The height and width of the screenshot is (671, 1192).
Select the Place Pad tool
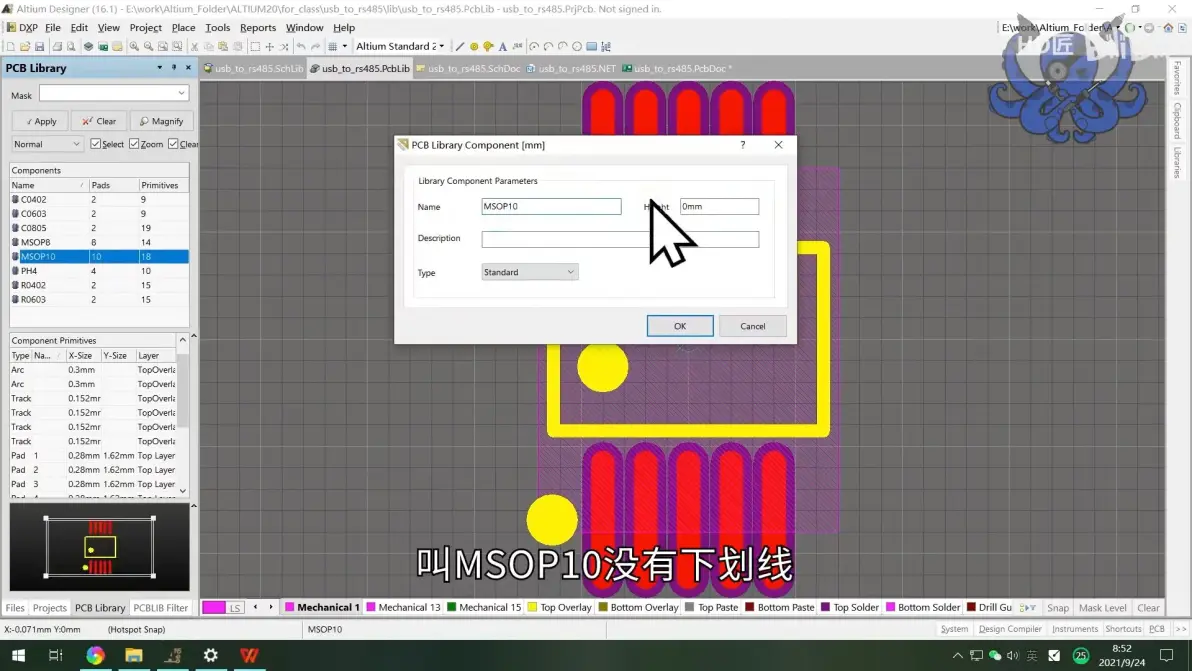[474, 46]
